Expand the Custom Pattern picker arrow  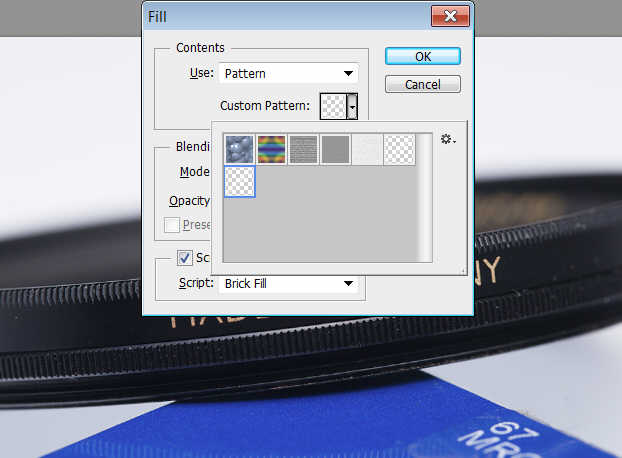(352, 106)
